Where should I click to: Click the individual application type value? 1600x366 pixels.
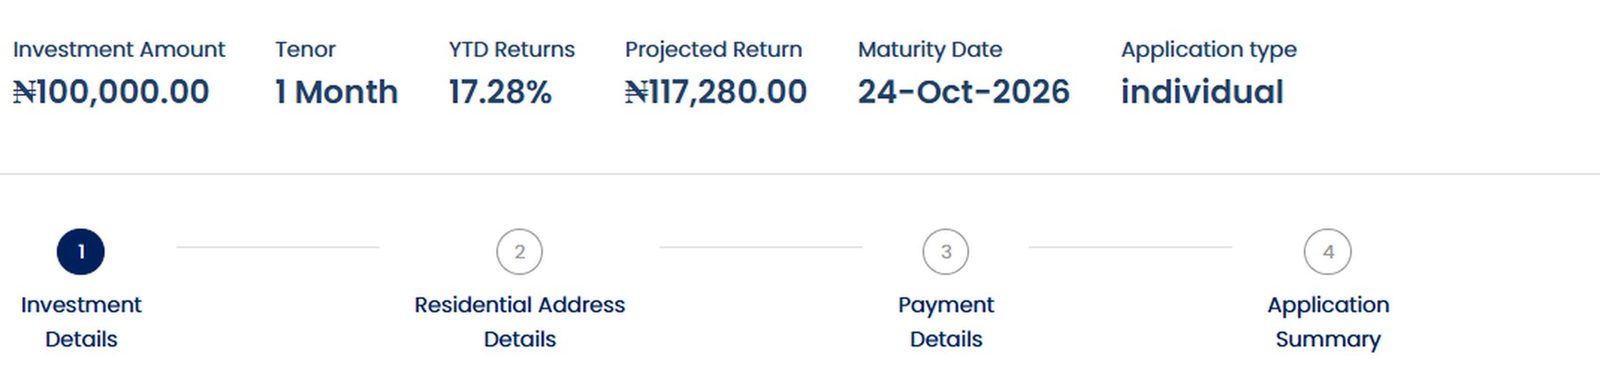1202,92
